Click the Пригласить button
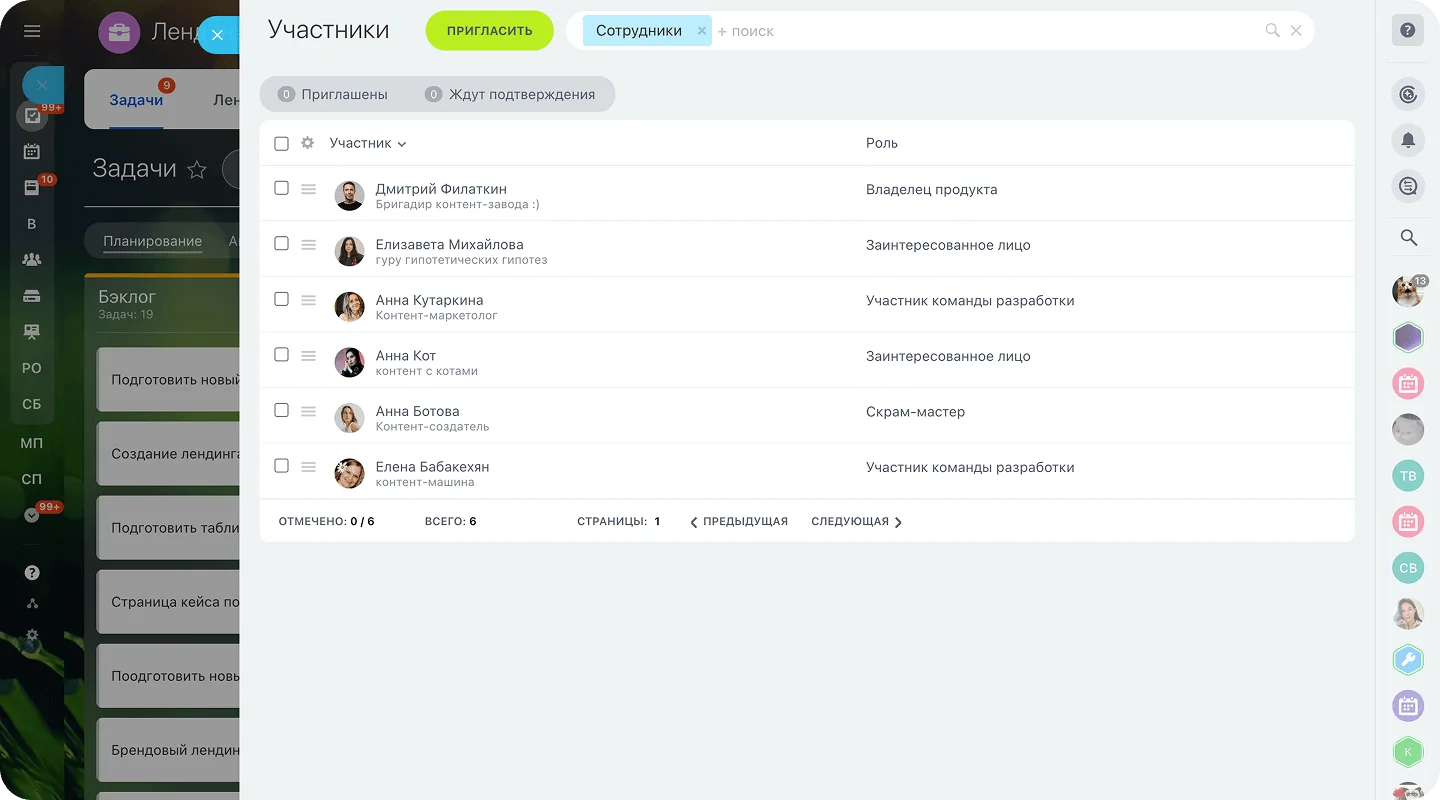 coord(489,31)
